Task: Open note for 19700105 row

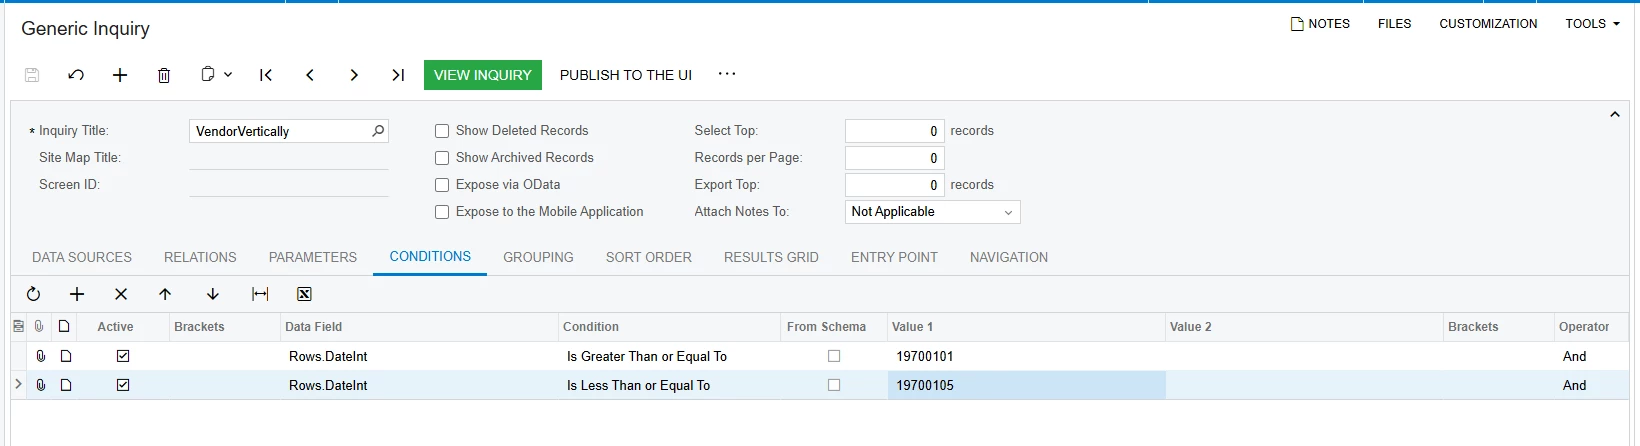Action: (x=66, y=385)
